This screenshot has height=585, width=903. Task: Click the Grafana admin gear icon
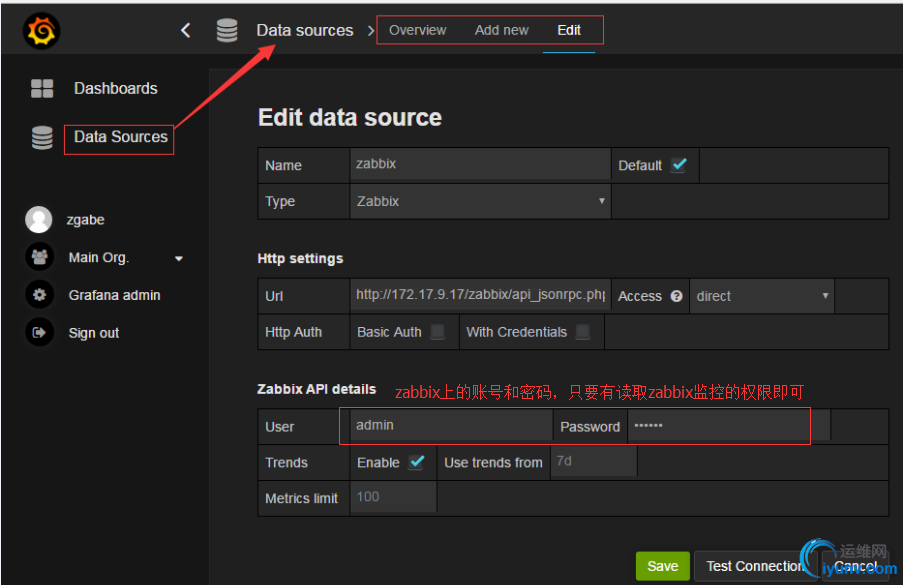(x=39, y=295)
